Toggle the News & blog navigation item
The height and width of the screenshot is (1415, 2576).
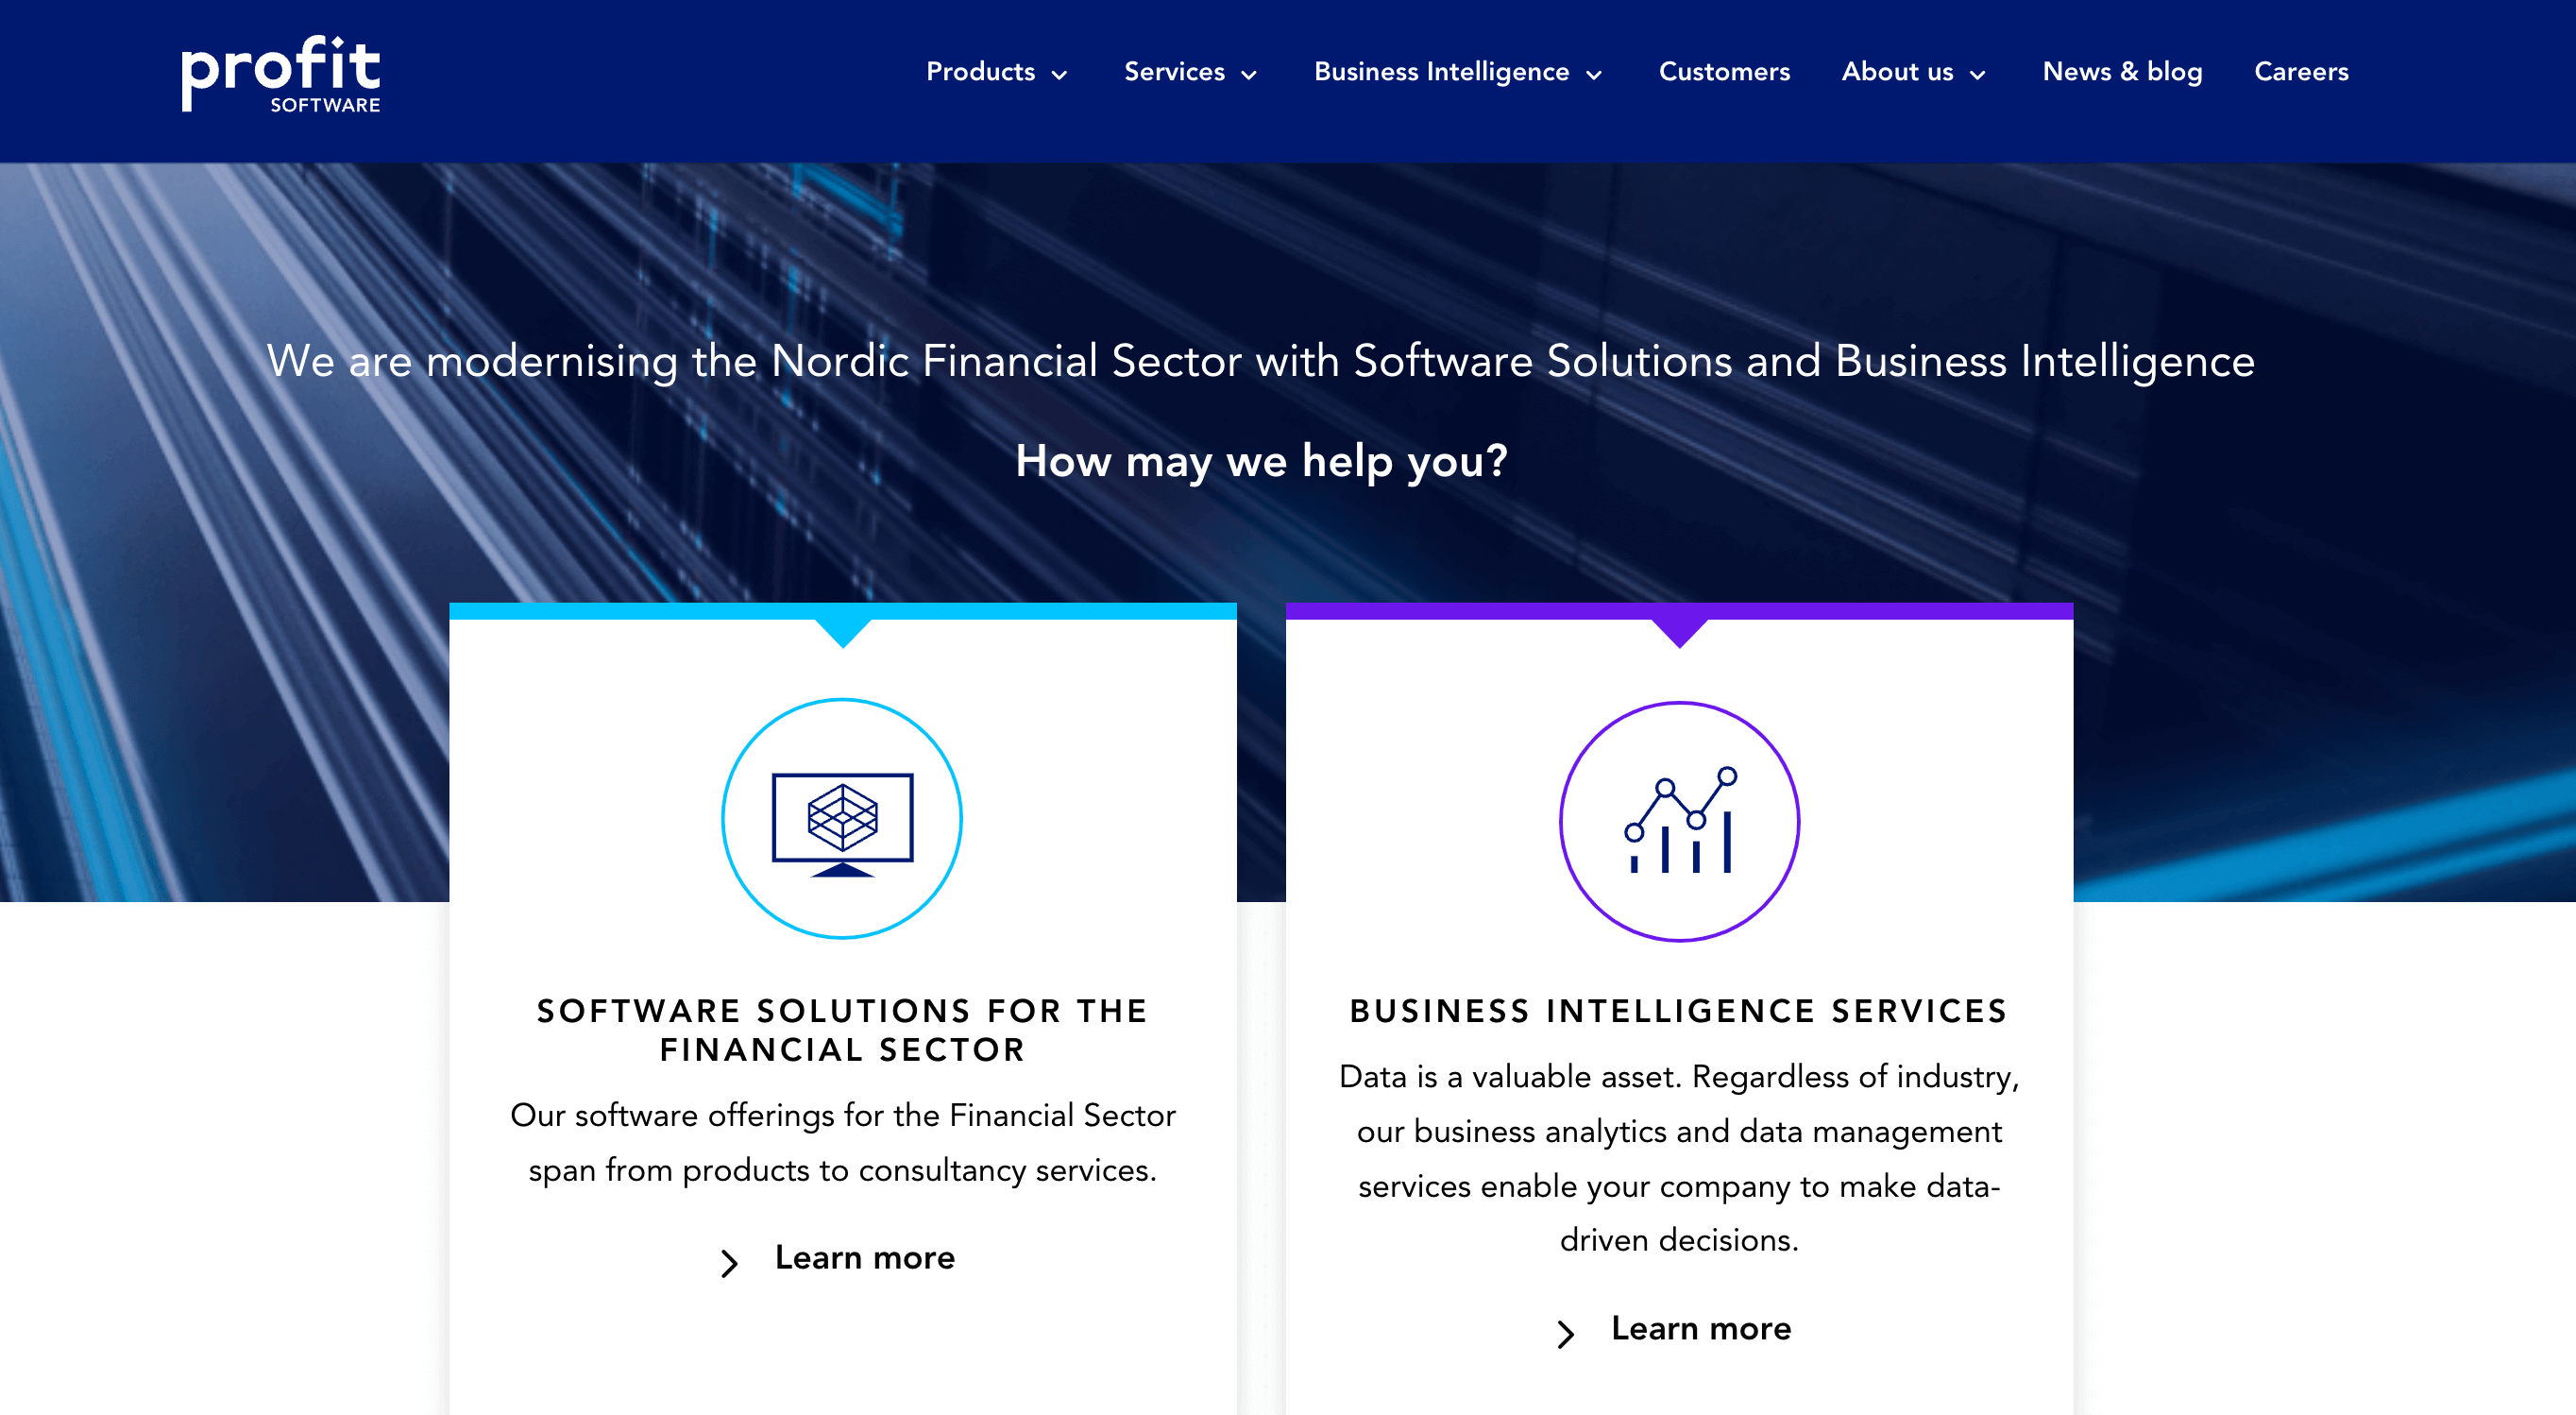point(2122,72)
